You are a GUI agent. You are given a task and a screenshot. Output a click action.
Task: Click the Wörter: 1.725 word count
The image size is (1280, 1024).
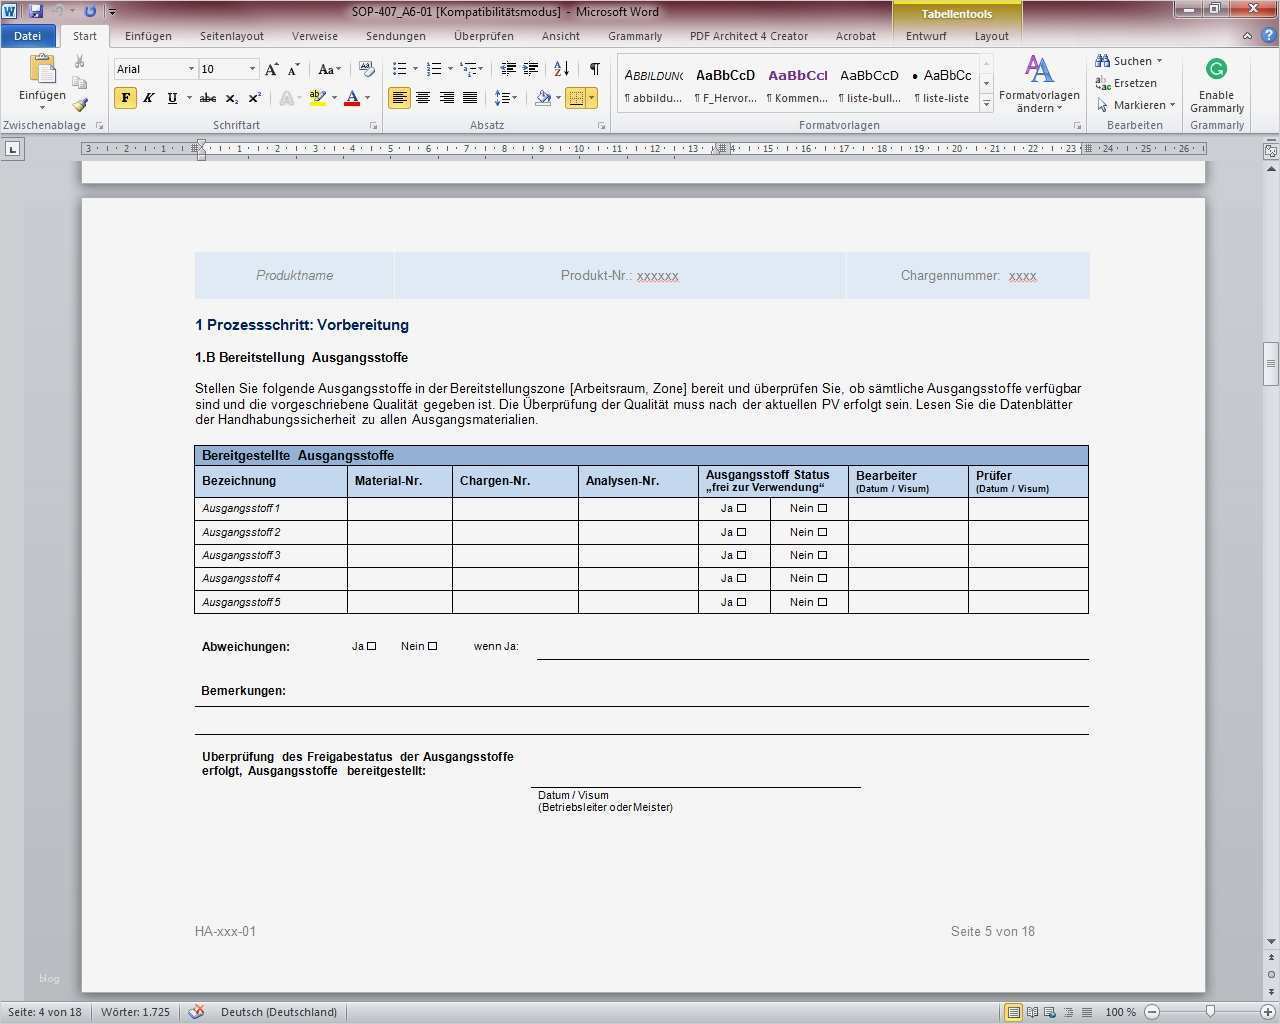point(135,1012)
